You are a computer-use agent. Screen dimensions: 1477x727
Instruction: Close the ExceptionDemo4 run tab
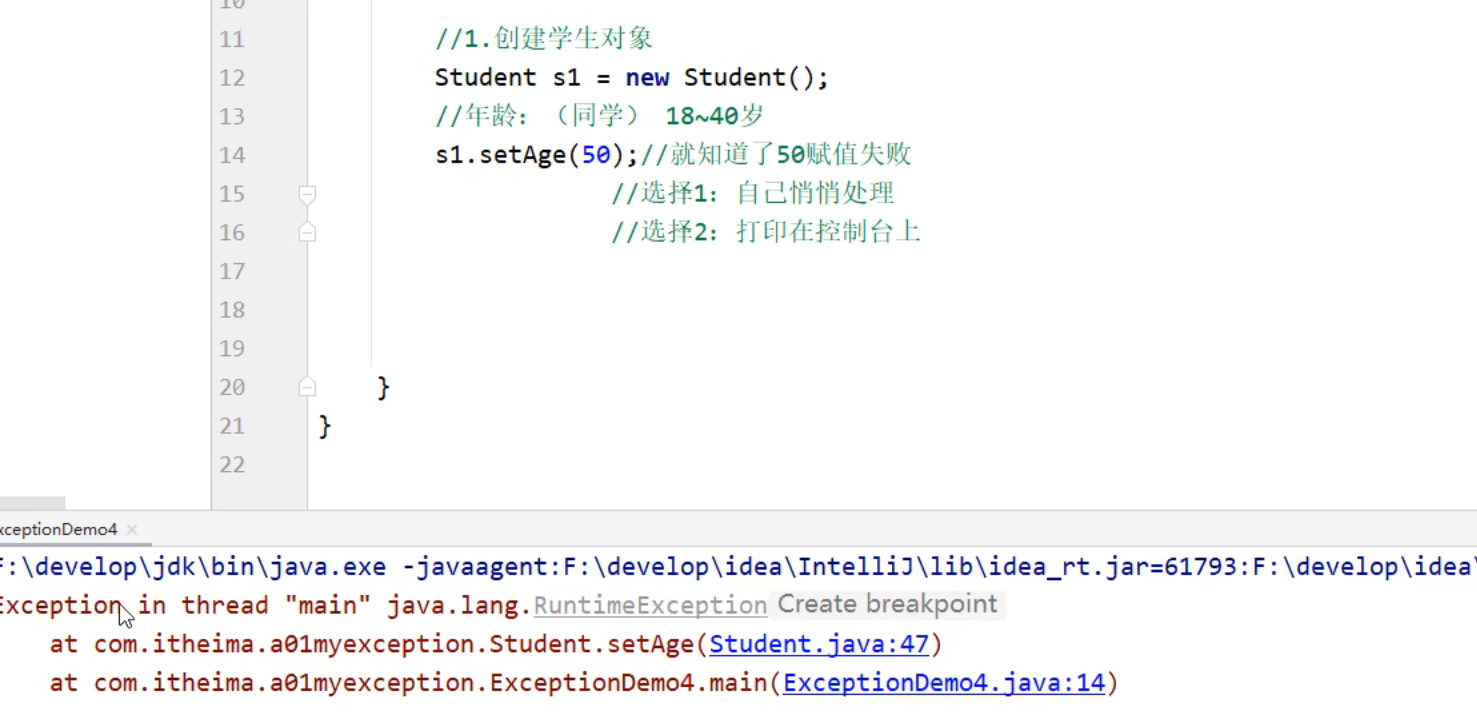(x=132, y=529)
